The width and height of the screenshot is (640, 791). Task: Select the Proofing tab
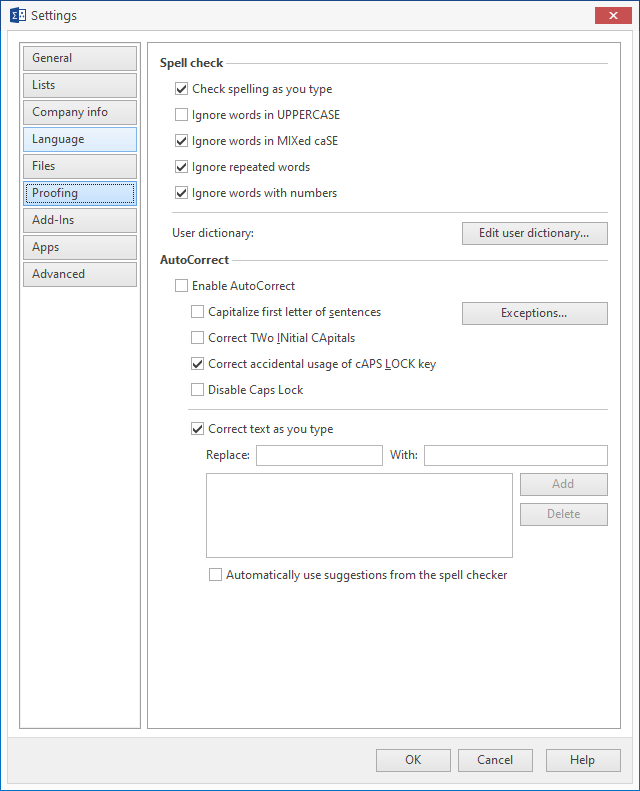(80, 193)
